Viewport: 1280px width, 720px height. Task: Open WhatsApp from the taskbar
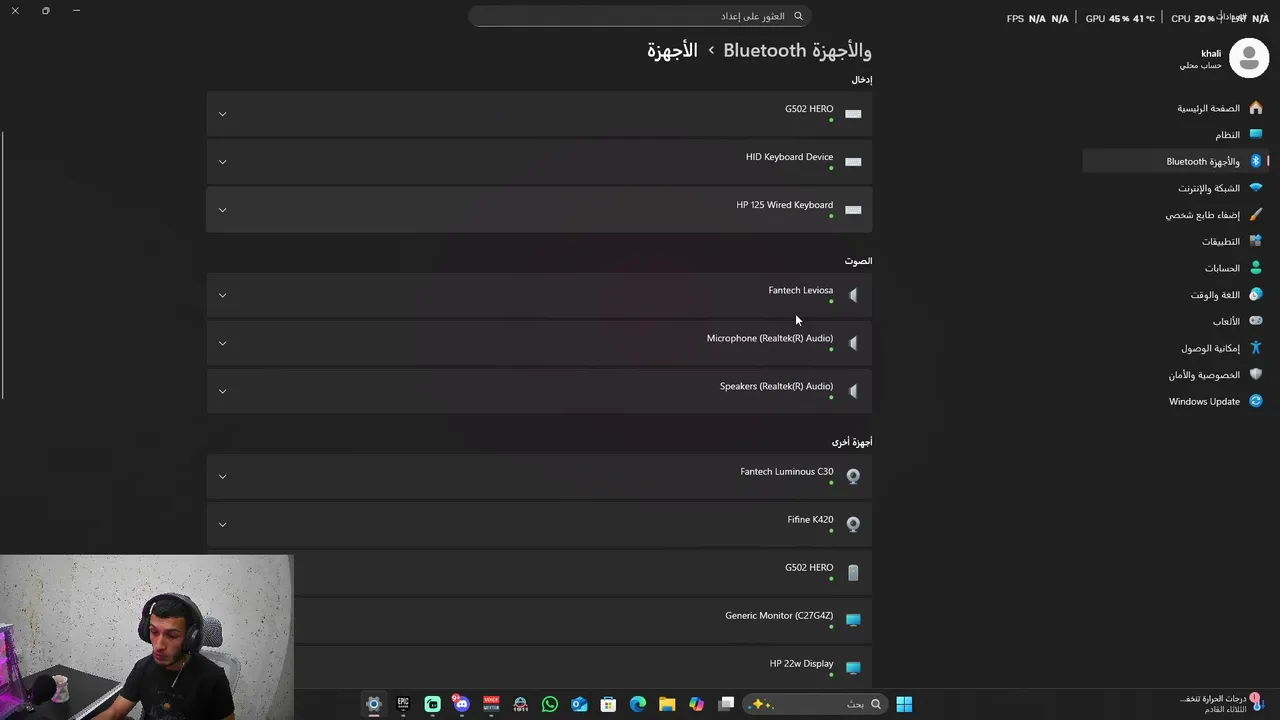(x=550, y=704)
